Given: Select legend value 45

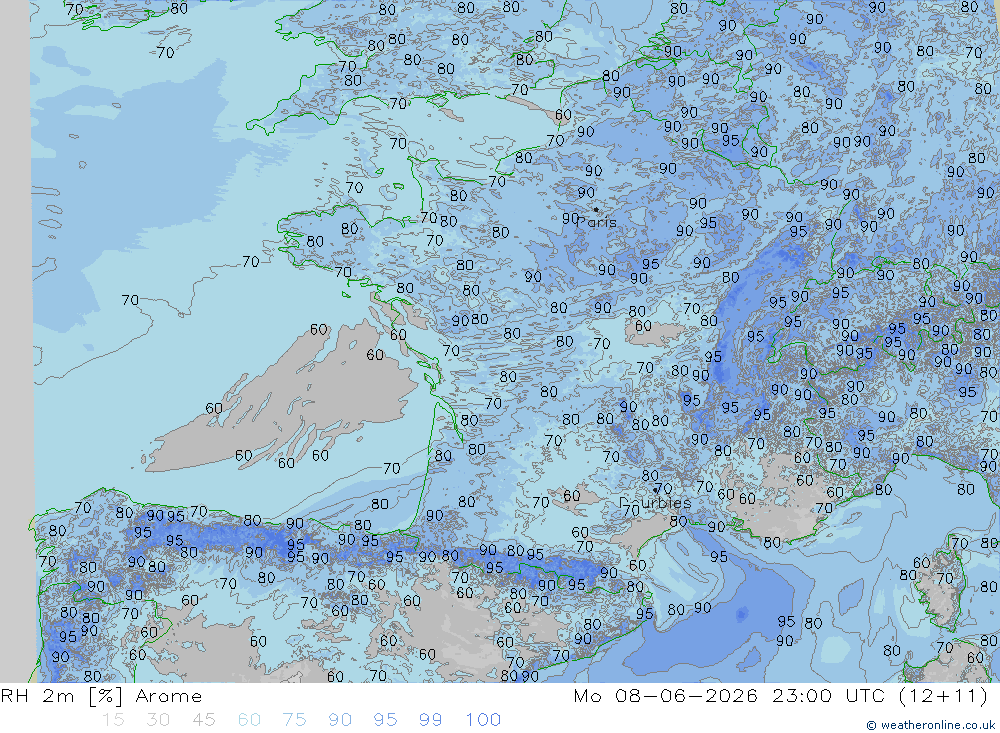Looking at the screenshot, I should point(203,720).
